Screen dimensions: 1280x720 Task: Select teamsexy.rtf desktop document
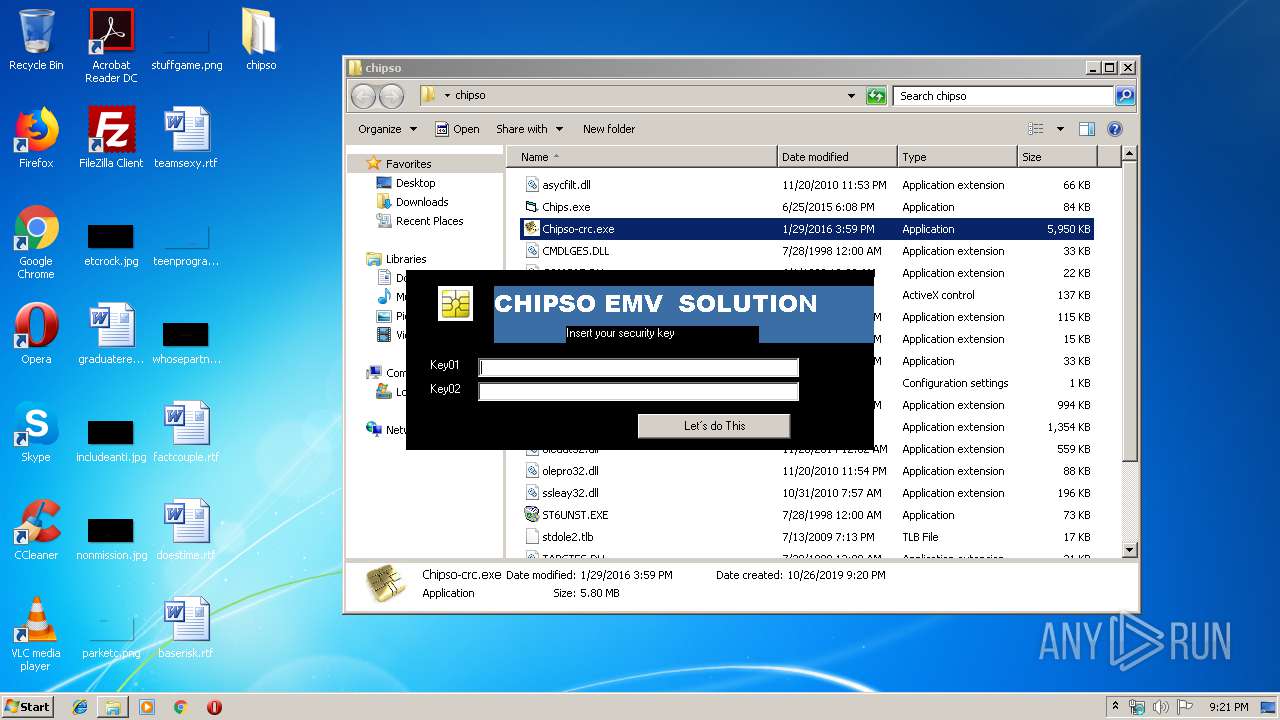tap(186, 138)
